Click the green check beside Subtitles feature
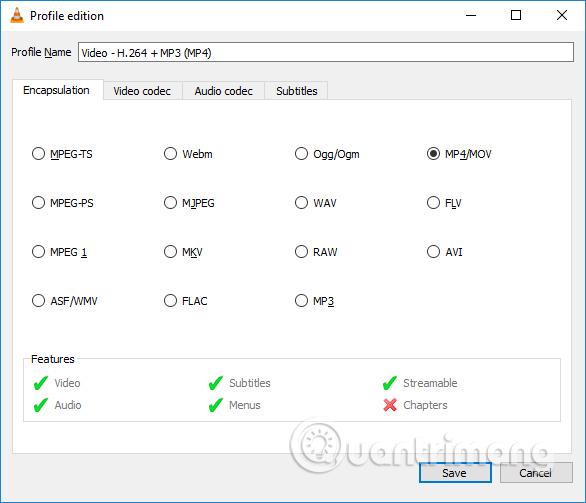This screenshot has height=503, width=586. [x=216, y=383]
